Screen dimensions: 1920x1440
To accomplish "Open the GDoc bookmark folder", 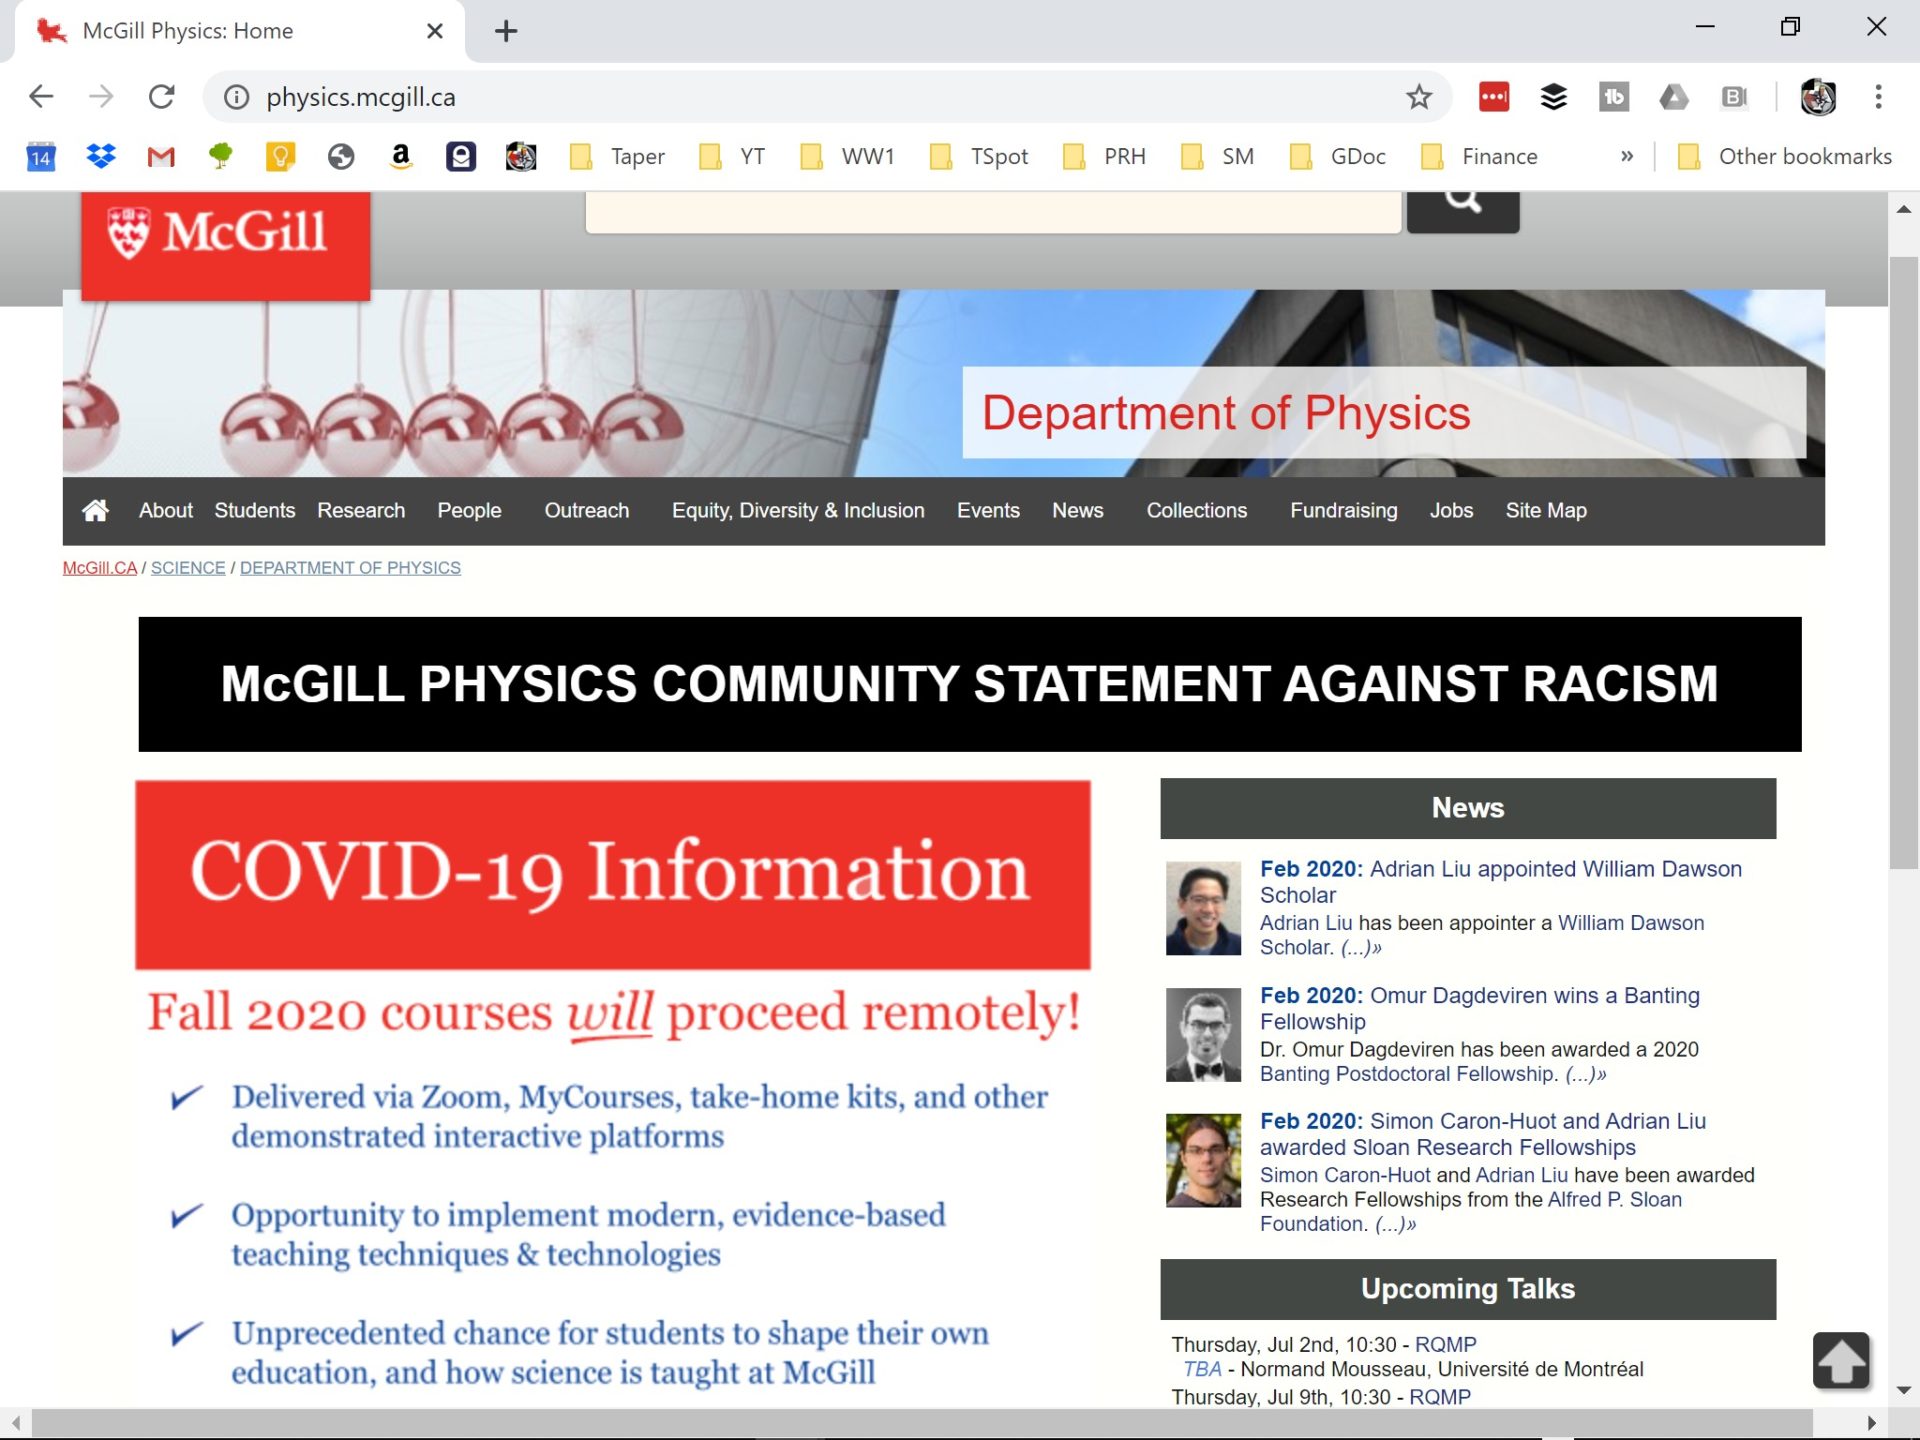I will point(1338,156).
